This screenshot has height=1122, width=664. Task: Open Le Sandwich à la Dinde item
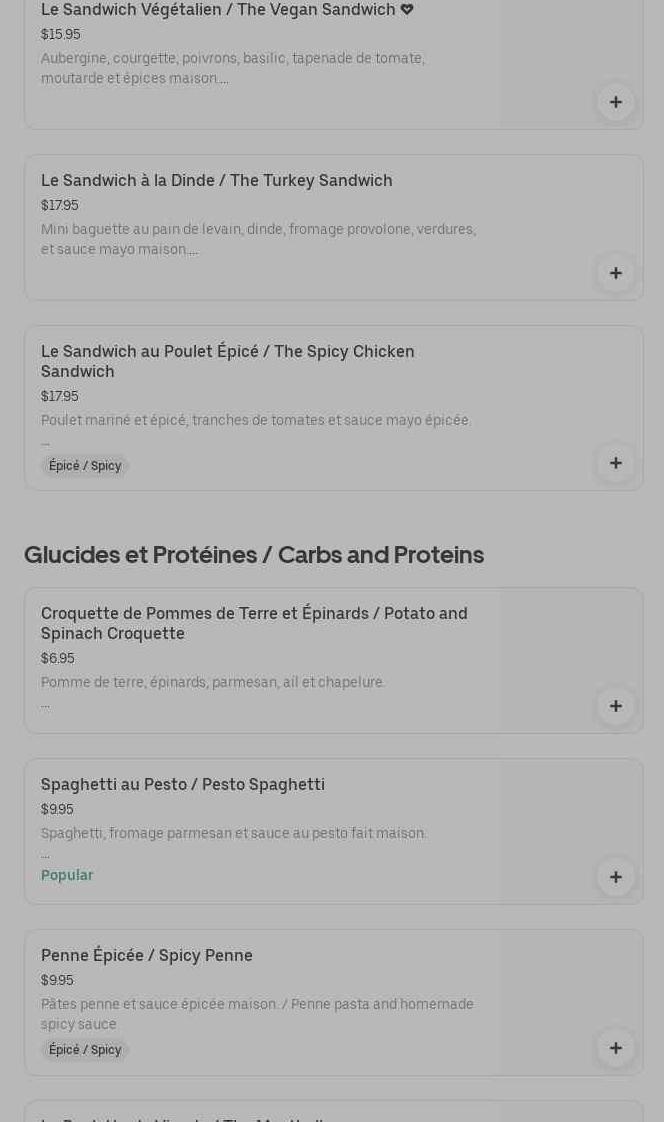tap(216, 181)
